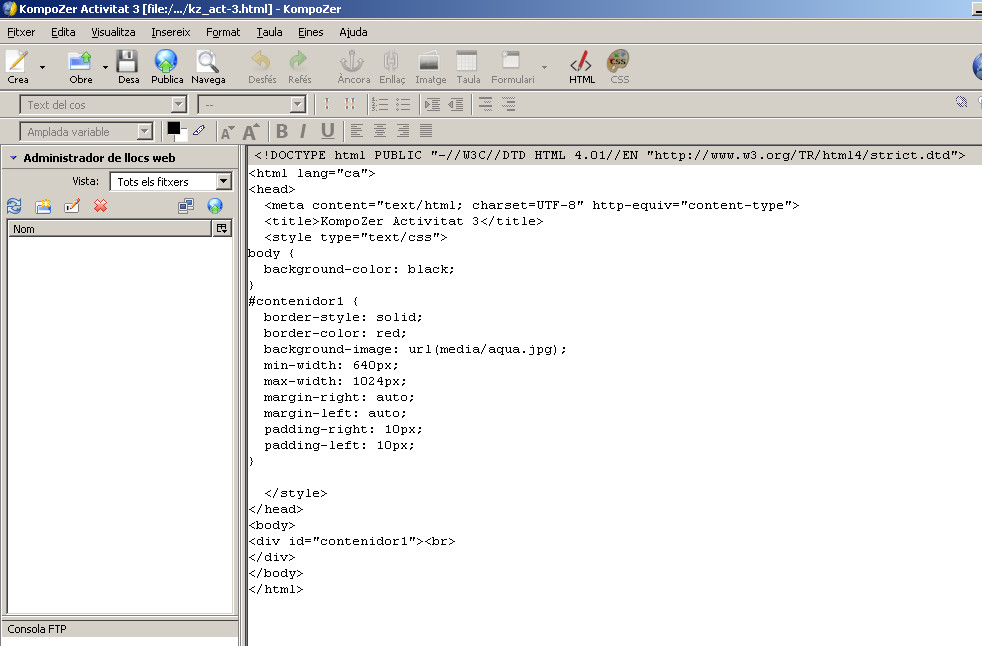
Task: Switch to HTML source view icon
Action: point(581,61)
